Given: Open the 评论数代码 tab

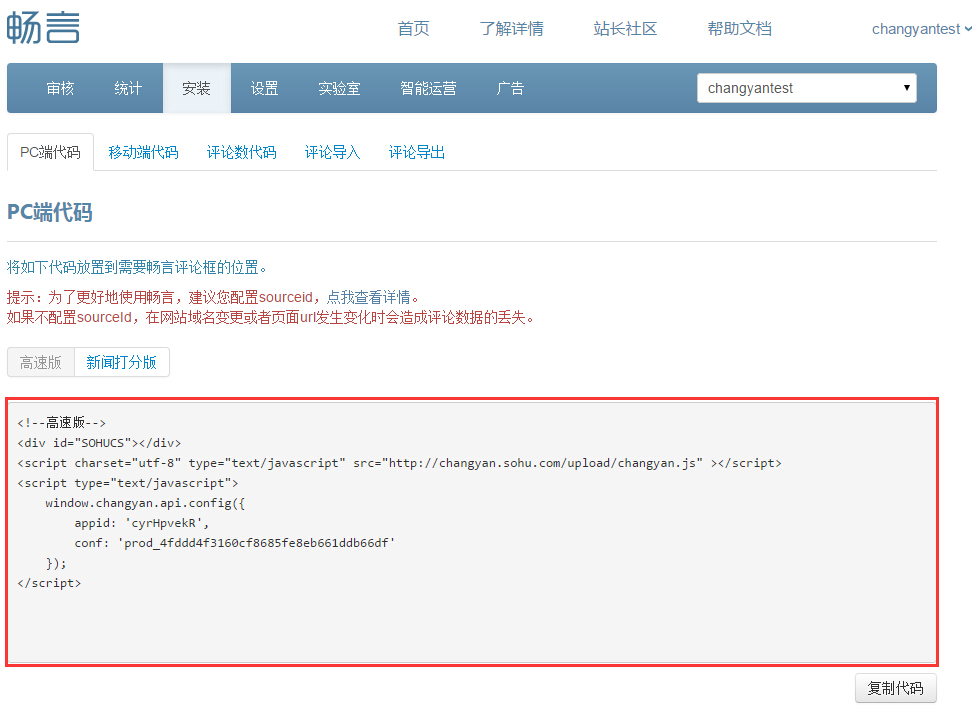Looking at the screenshot, I should (x=241, y=152).
